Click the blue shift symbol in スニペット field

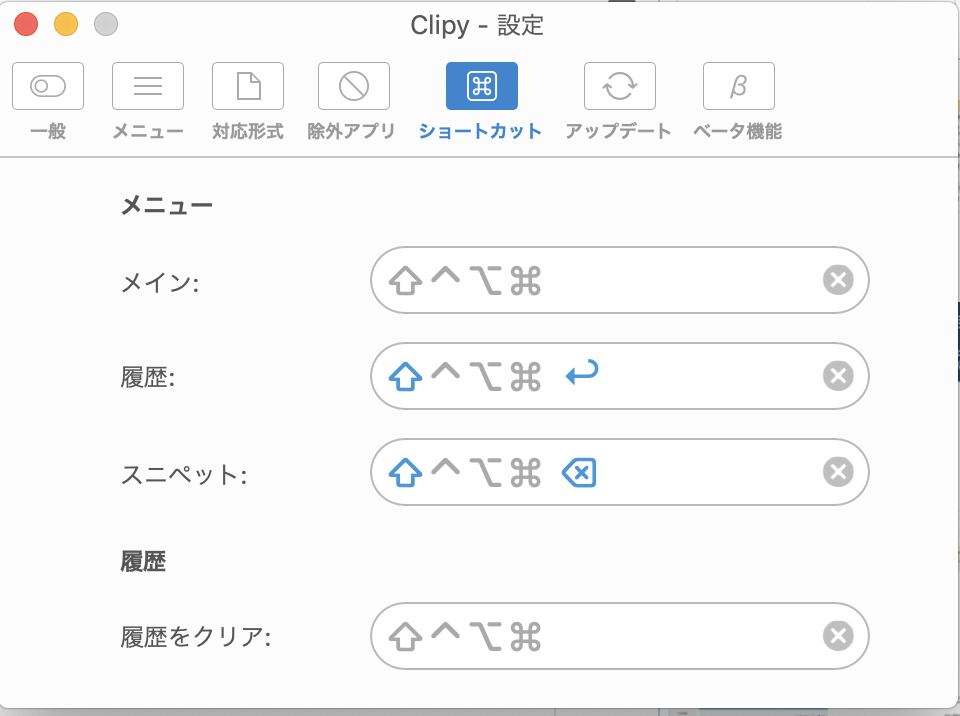405,473
